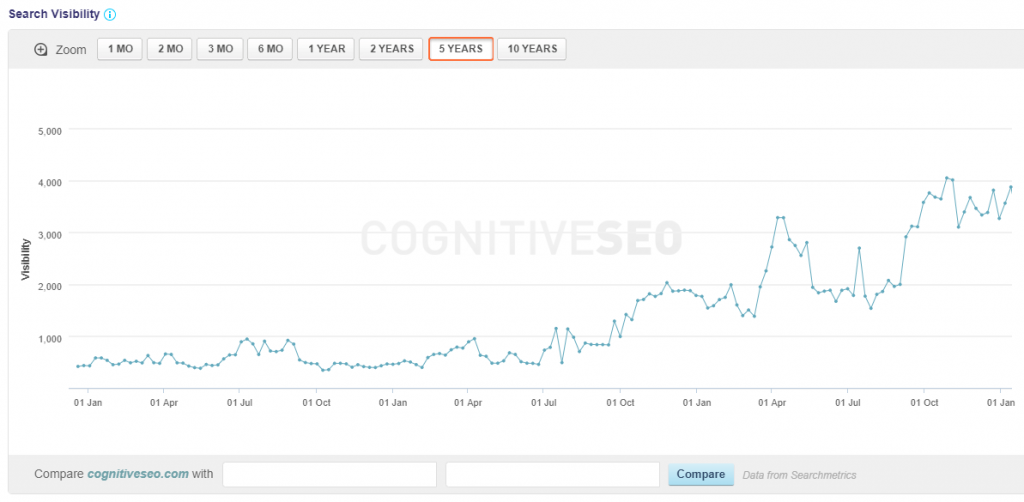The height and width of the screenshot is (502, 1024).
Task: Click the first data point on the line
Action: (78, 366)
